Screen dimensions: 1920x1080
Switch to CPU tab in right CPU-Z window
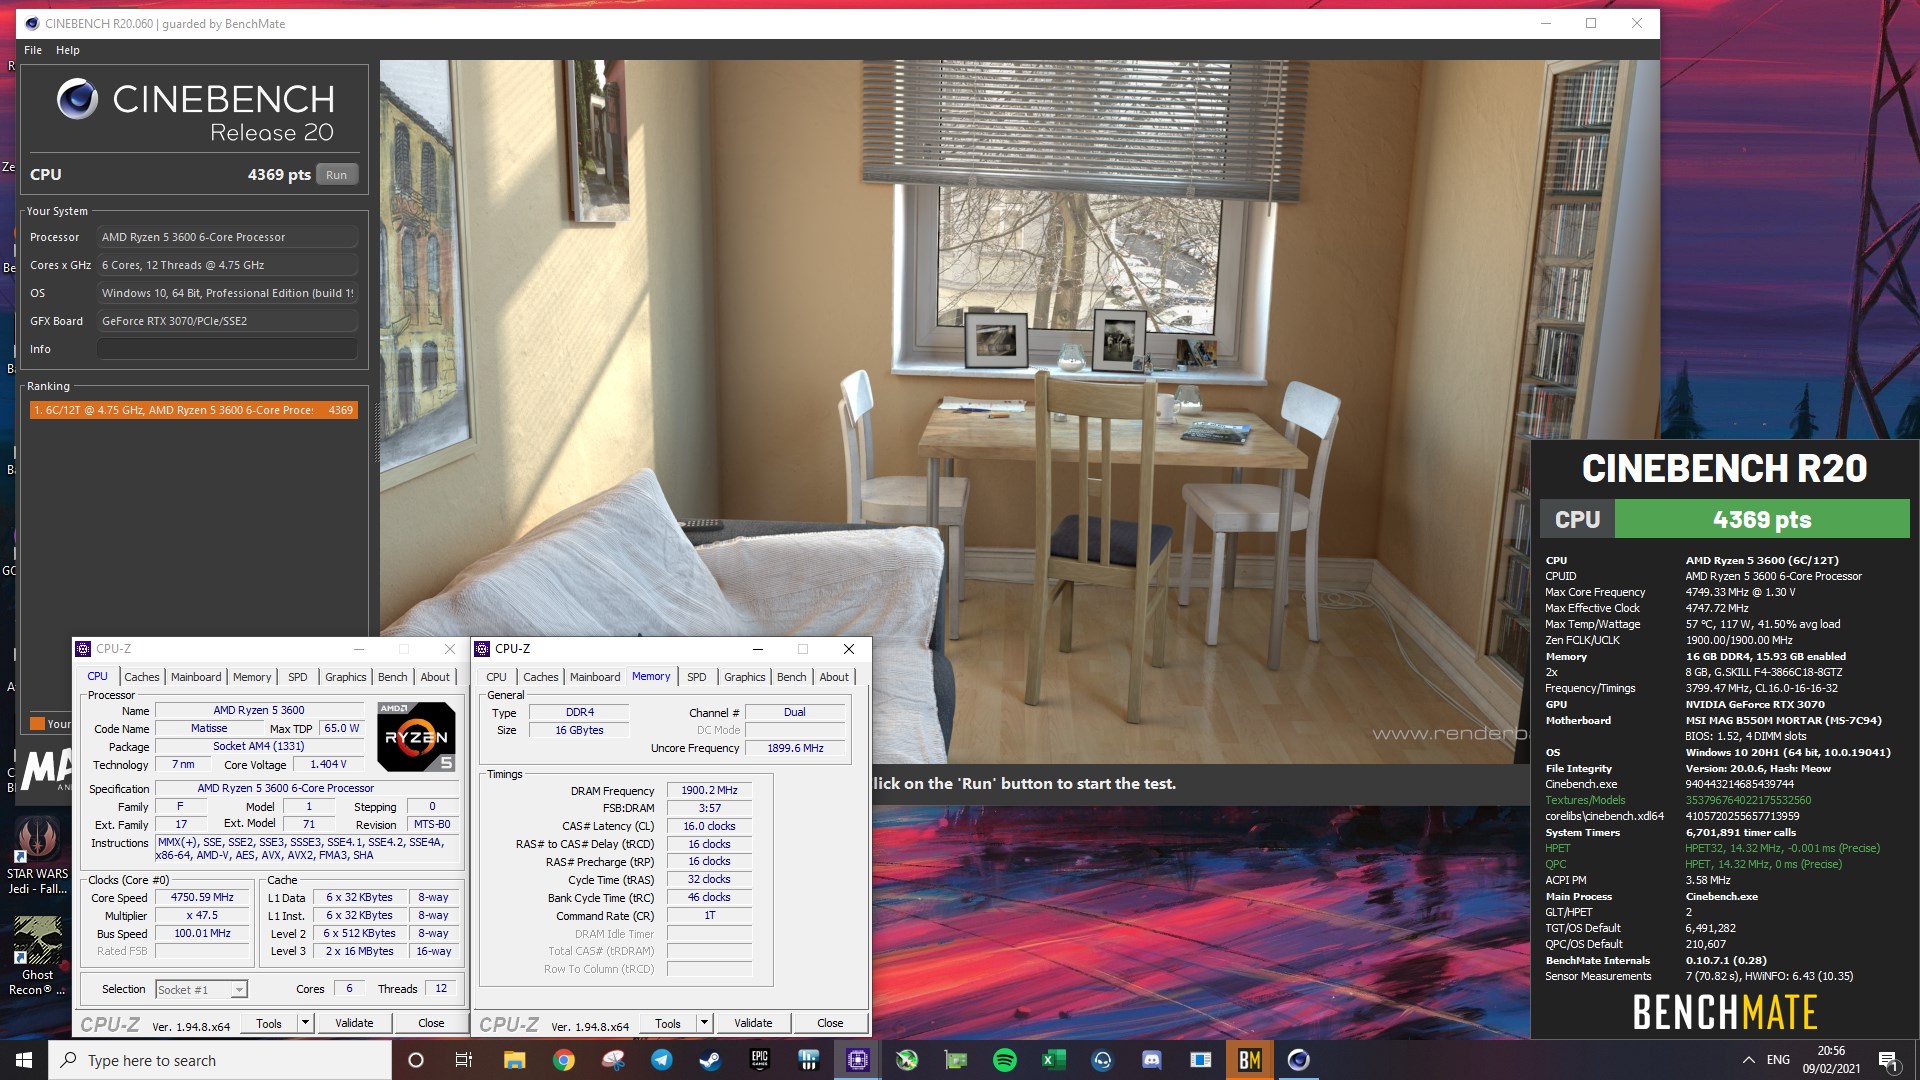coord(496,677)
